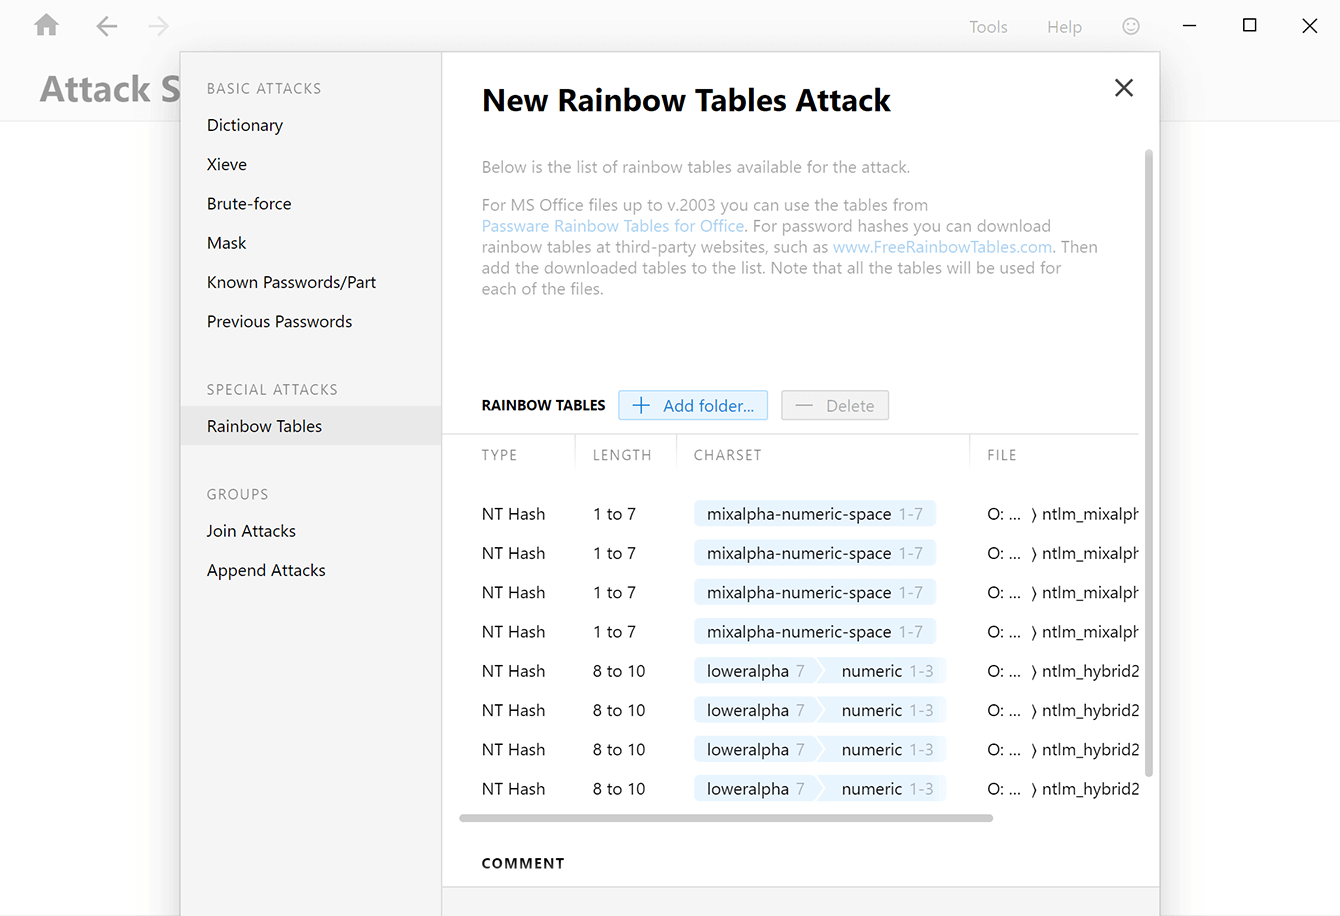Close the New Rainbow Tables Attack dialog
The image size is (1340, 916).
tap(1123, 88)
